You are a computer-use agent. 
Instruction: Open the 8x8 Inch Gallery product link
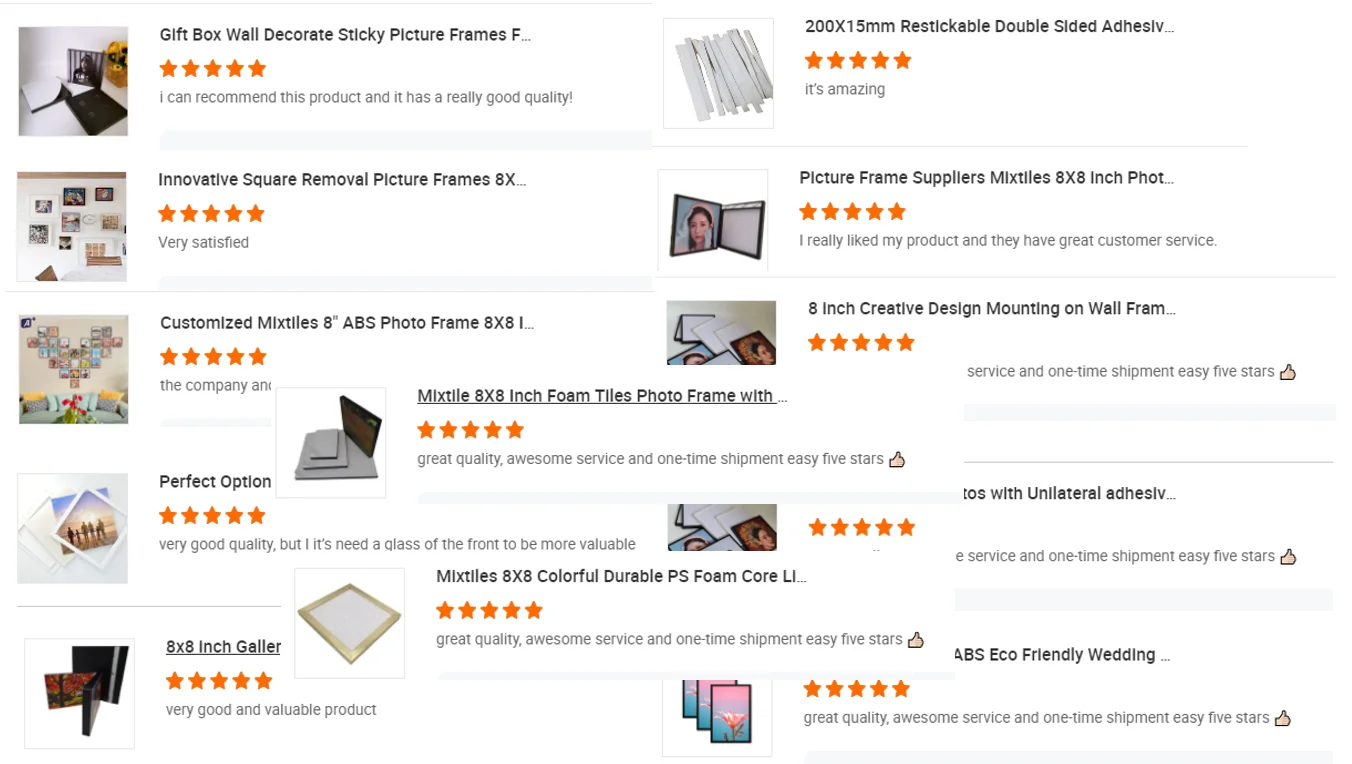pos(223,647)
